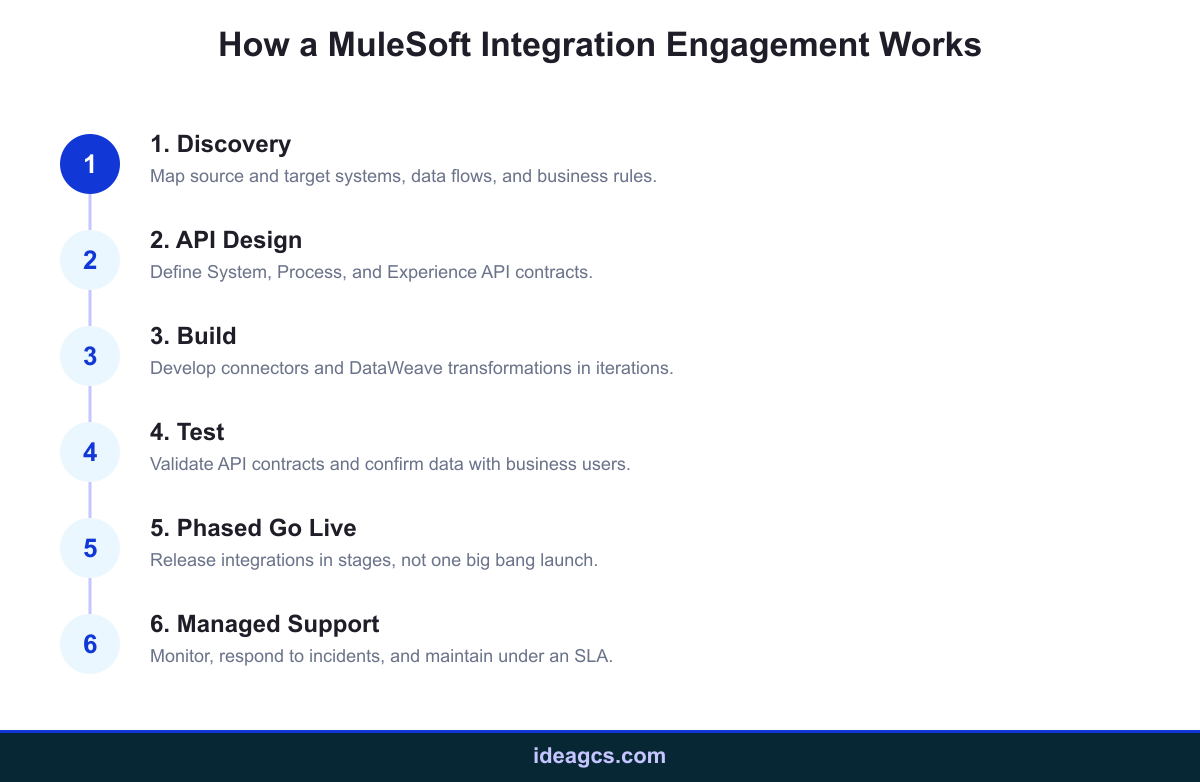Click the step 6 circle for Managed Support
This screenshot has width=1200, height=782.
90,644
